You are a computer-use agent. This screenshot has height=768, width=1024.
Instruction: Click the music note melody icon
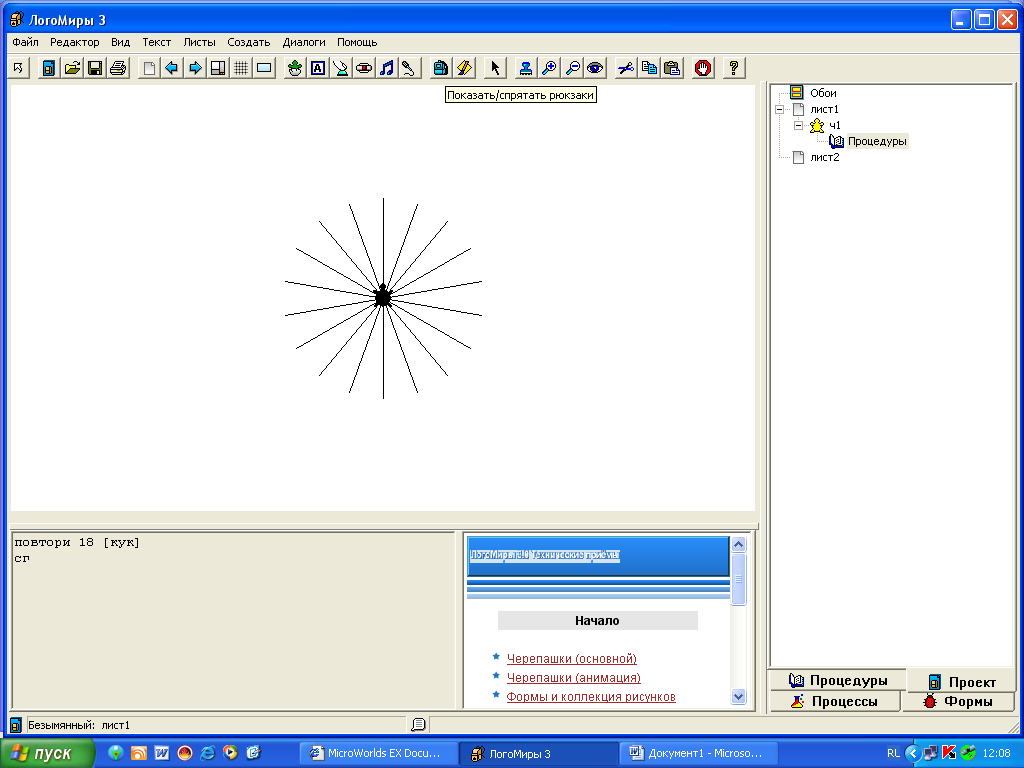click(x=387, y=68)
